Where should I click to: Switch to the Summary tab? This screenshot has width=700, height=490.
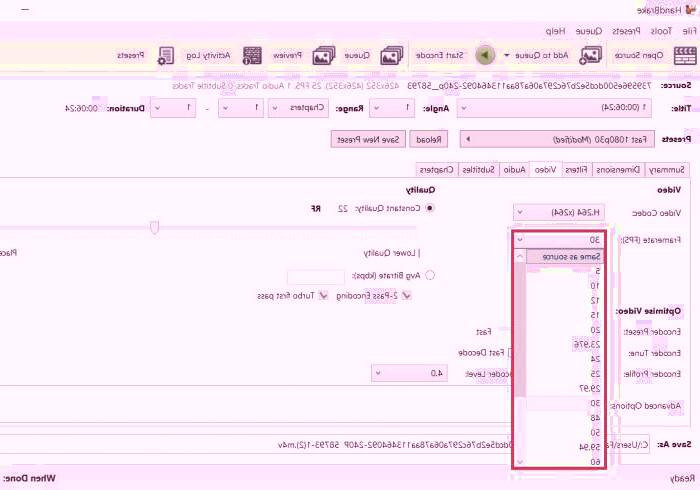coord(667,170)
